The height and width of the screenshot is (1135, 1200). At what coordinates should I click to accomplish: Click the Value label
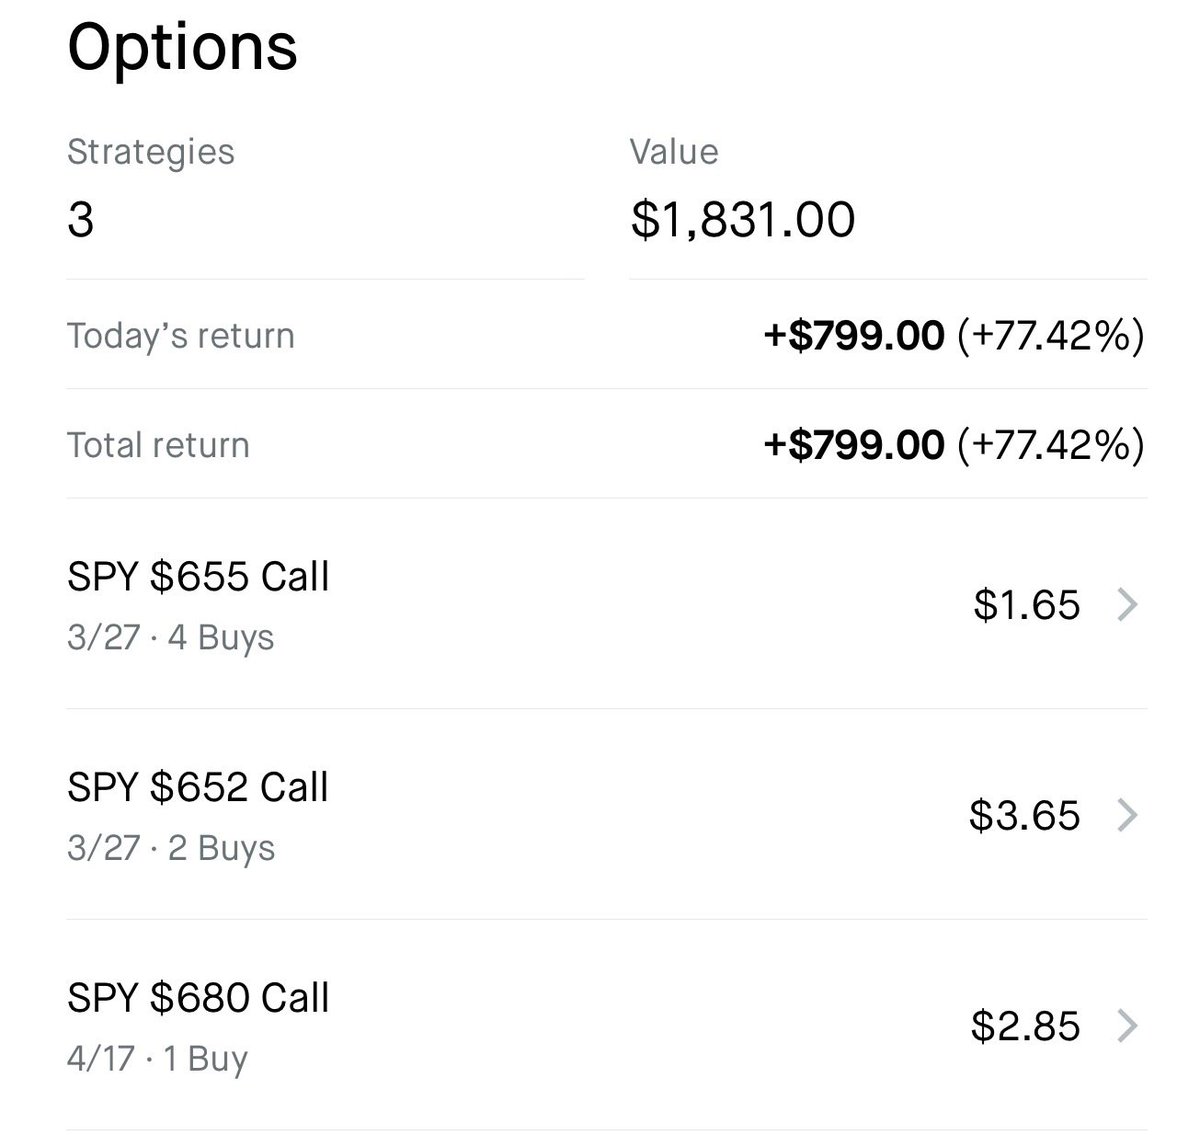tap(673, 152)
